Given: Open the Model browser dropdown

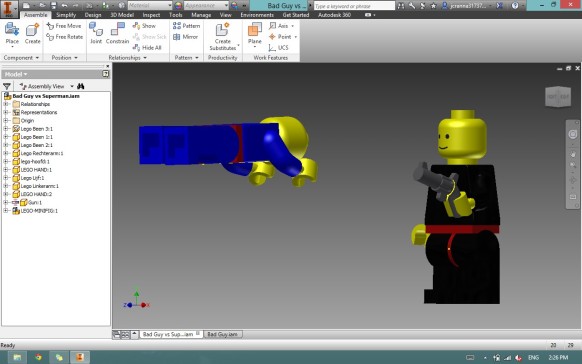Looking at the screenshot, I should coord(16,74).
